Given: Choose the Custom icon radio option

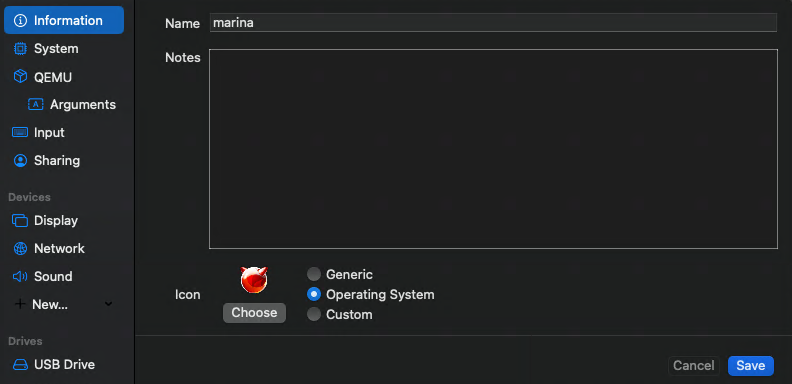Looking at the screenshot, I should [x=314, y=314].
